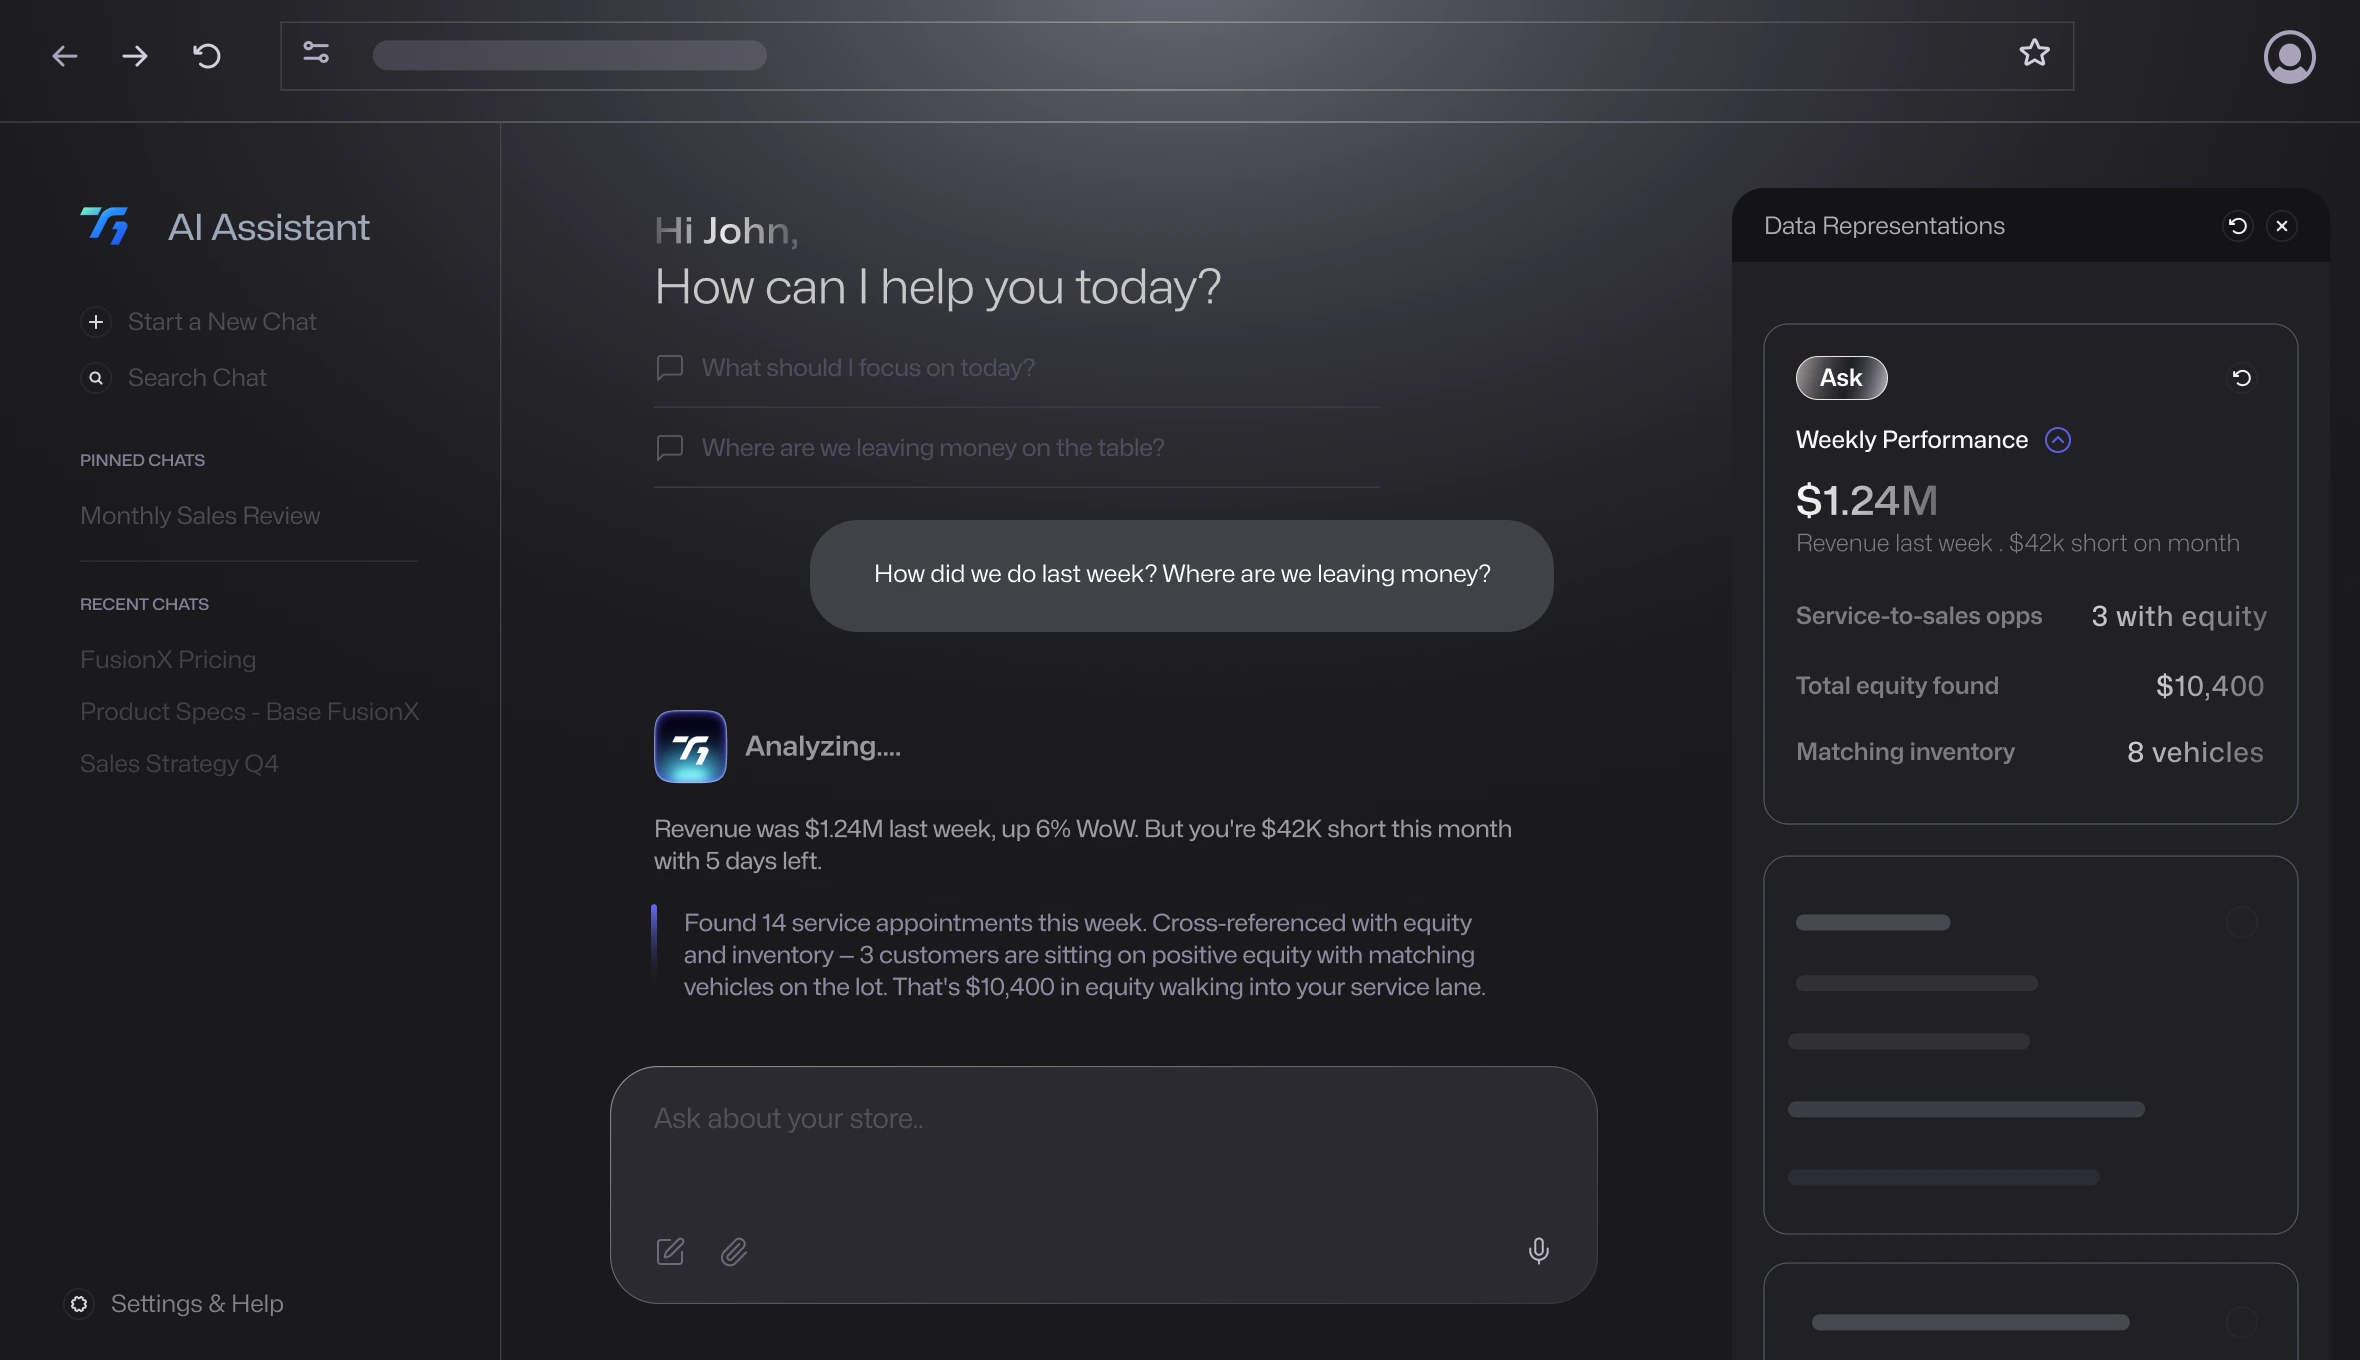Attach a file with the paperclip icon
This screenshot has height=1360, width=2360.
point(734,1251)
